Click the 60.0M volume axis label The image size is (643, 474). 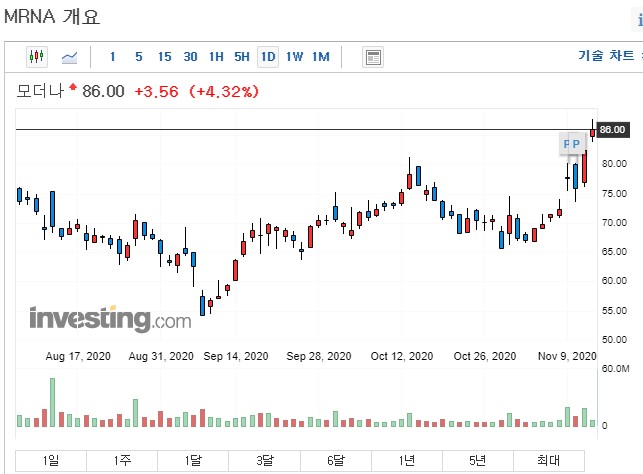pos(615,369)
